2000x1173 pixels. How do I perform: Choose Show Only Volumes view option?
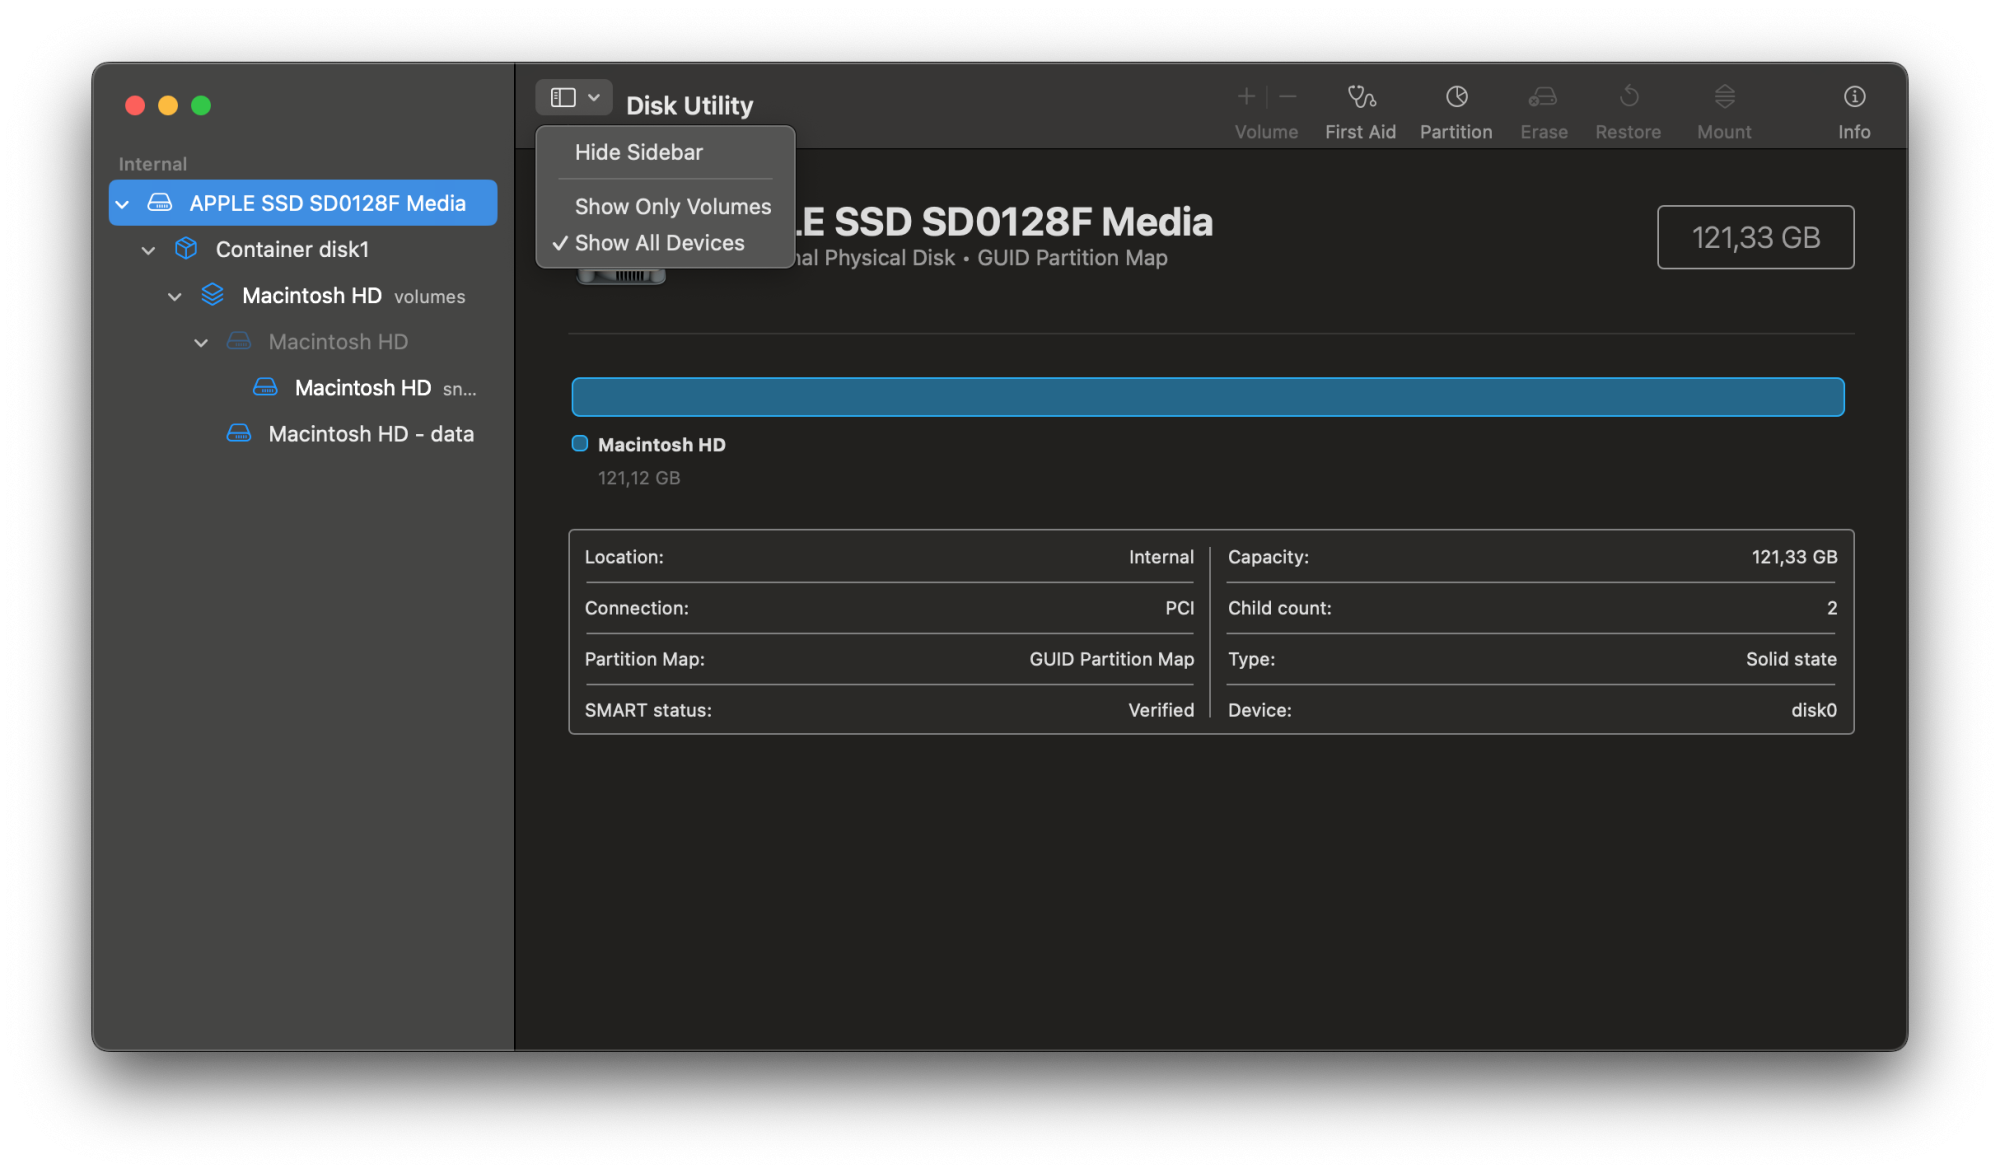point(672,206)
